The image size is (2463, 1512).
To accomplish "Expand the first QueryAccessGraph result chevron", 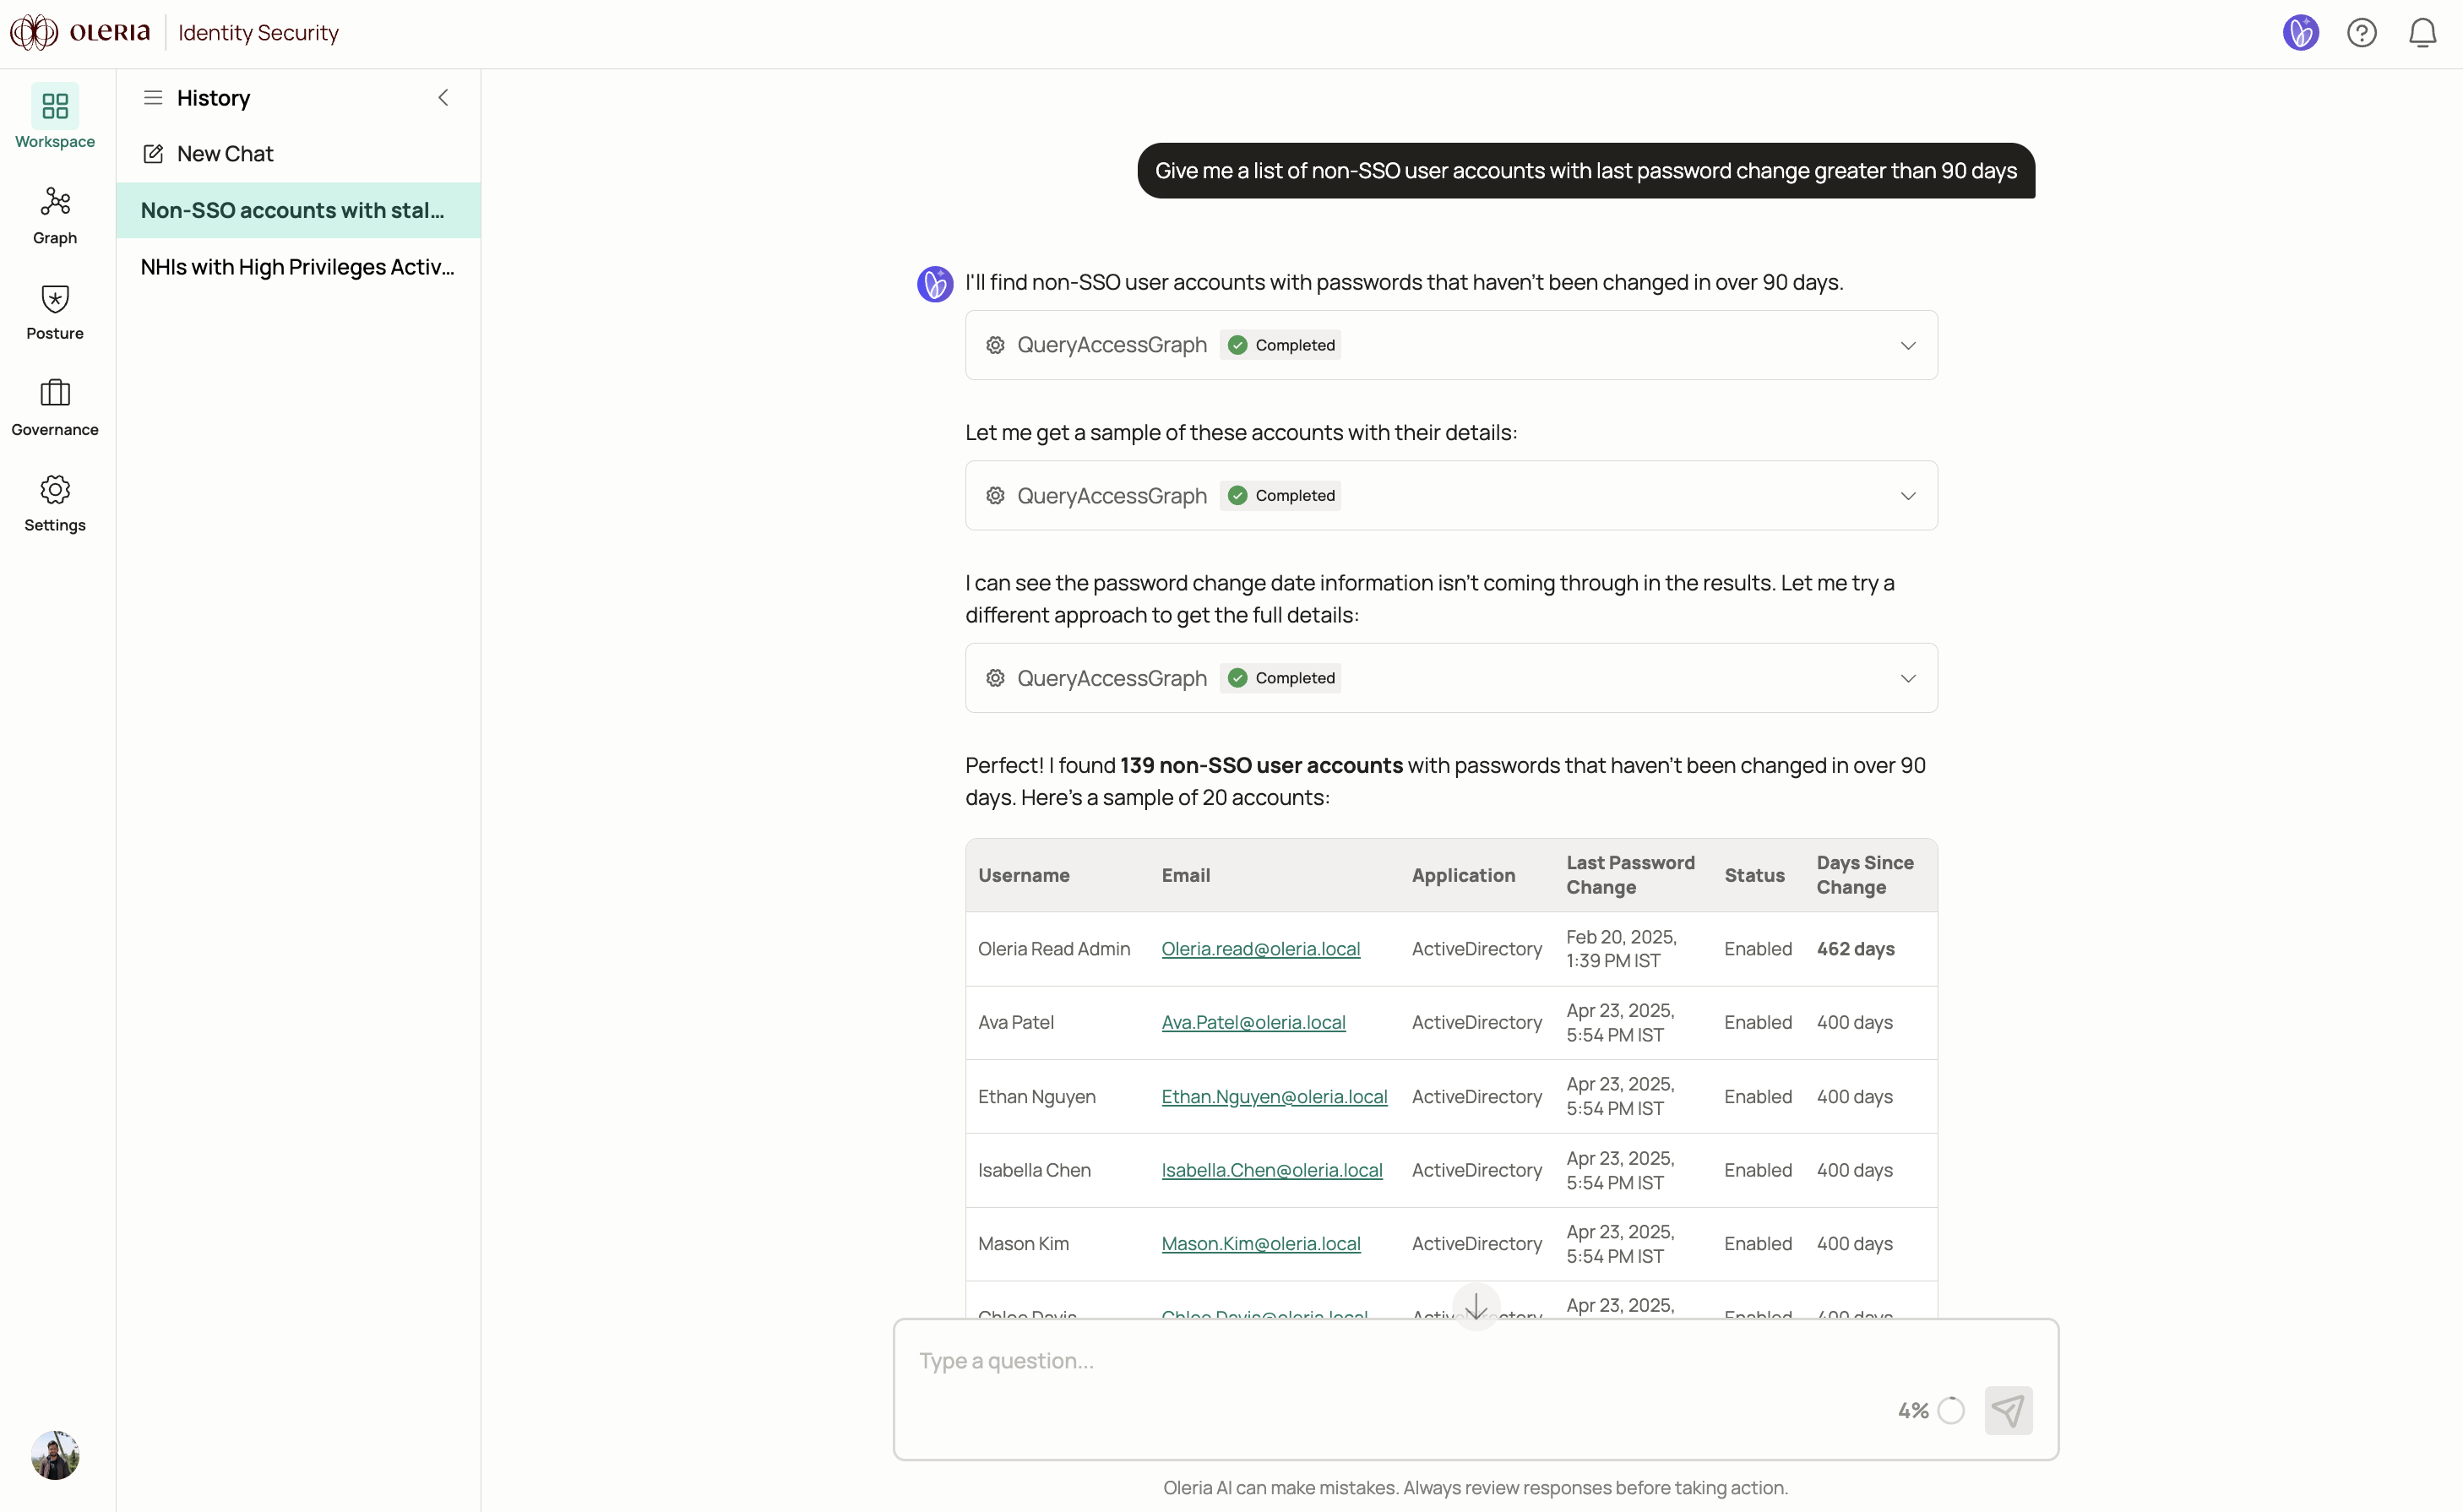I will [x=1908, y=345].
